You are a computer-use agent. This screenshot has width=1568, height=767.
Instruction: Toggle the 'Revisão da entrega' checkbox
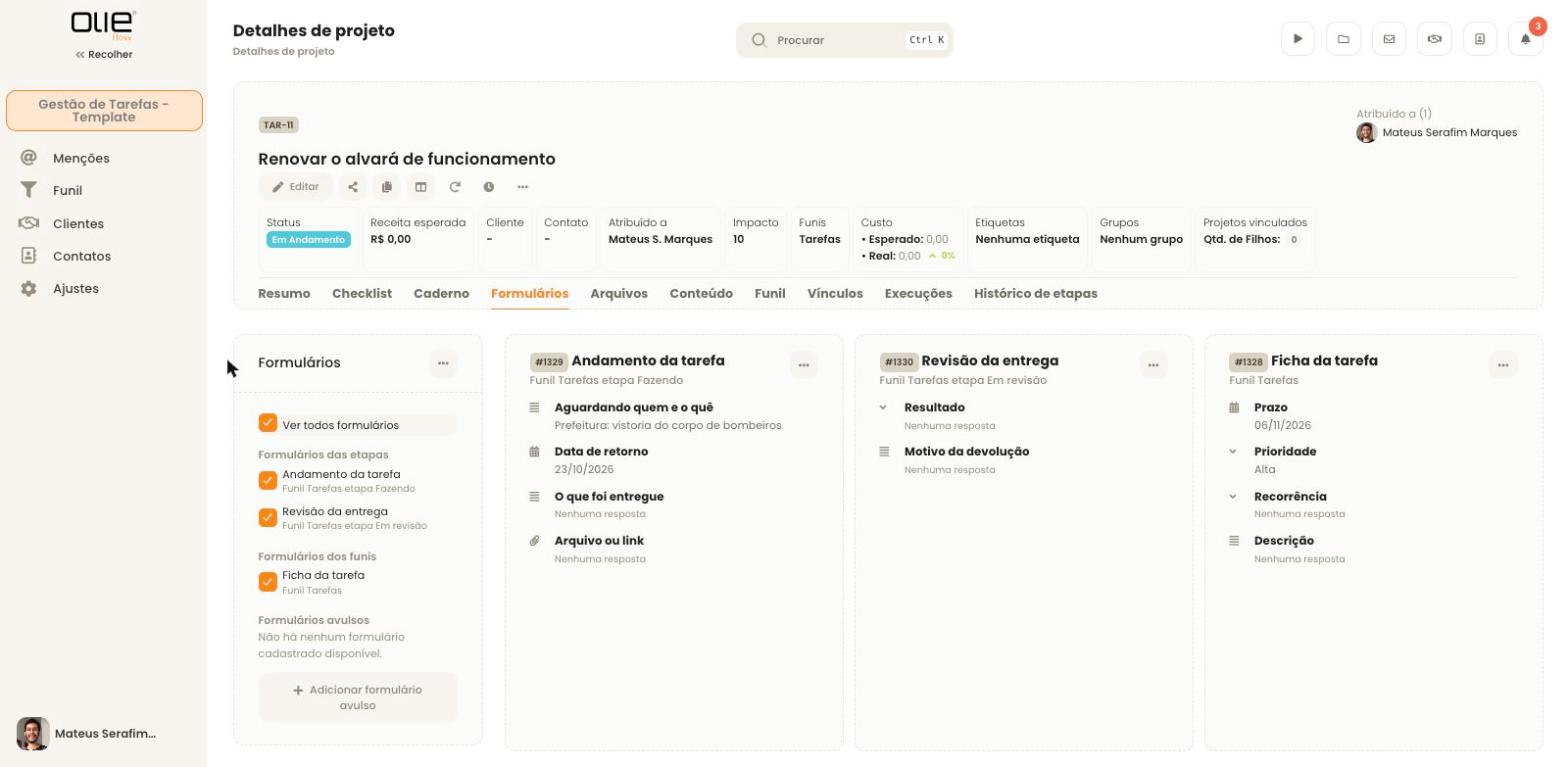(267, 517)
